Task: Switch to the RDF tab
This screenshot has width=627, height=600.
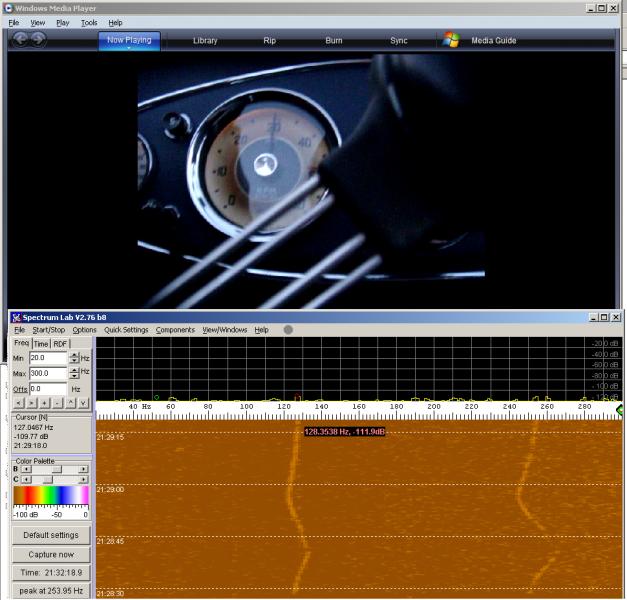Action: pos(60,343)
